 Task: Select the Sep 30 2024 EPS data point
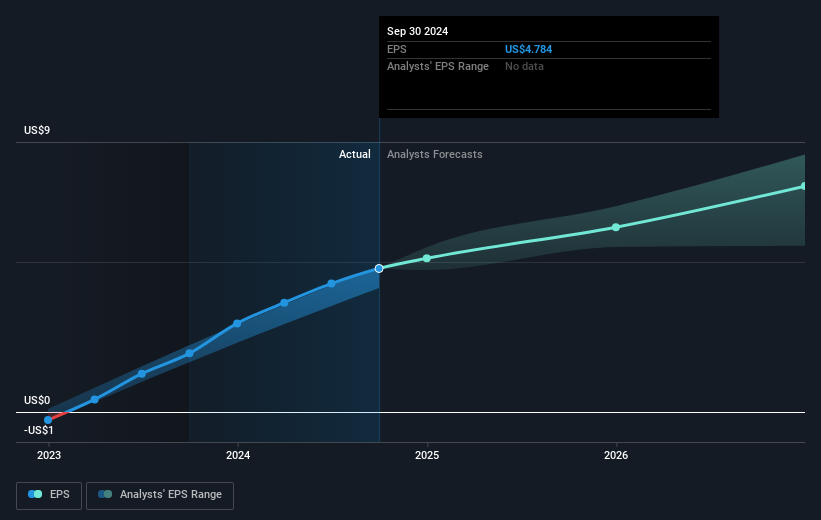[x=379, y=268]
